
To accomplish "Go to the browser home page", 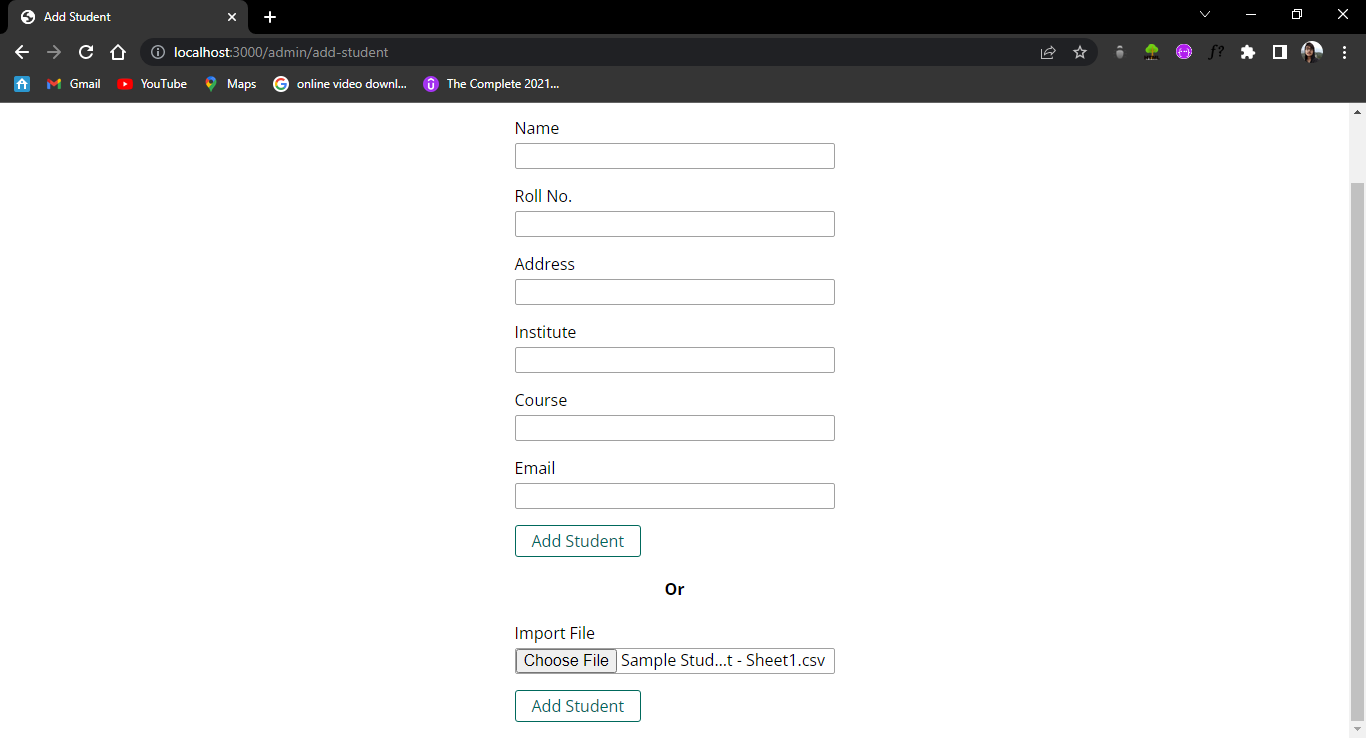I will pyautogui.click(x=118, y=52).
